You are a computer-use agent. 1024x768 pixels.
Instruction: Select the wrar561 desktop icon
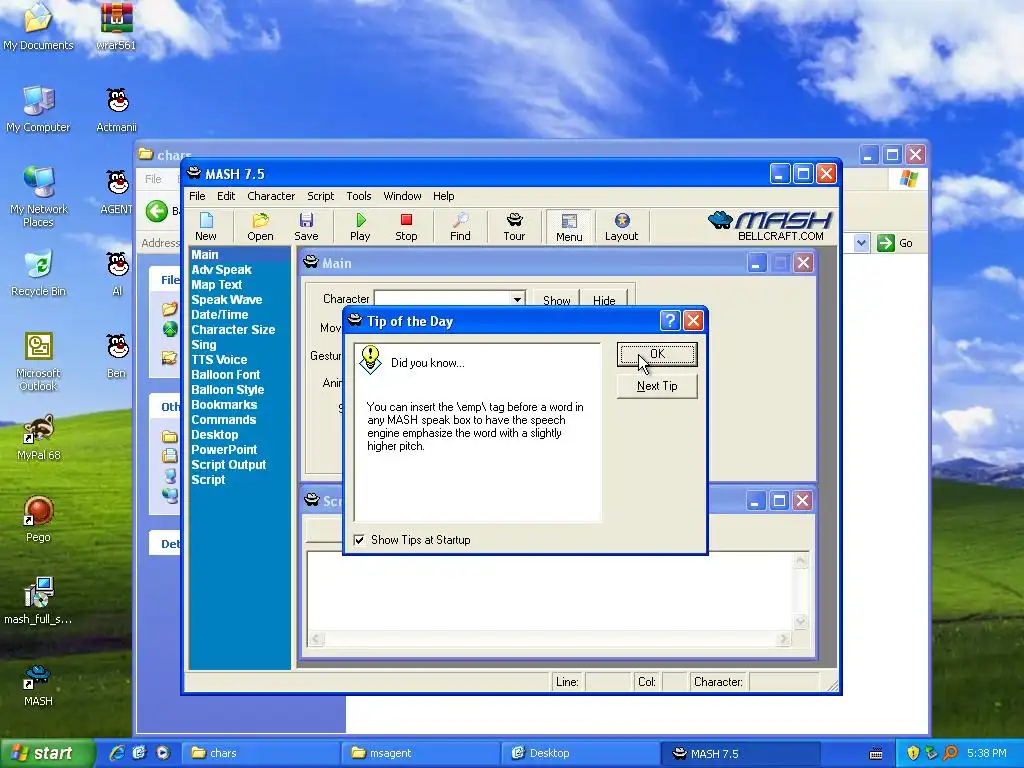click(116, 27)
